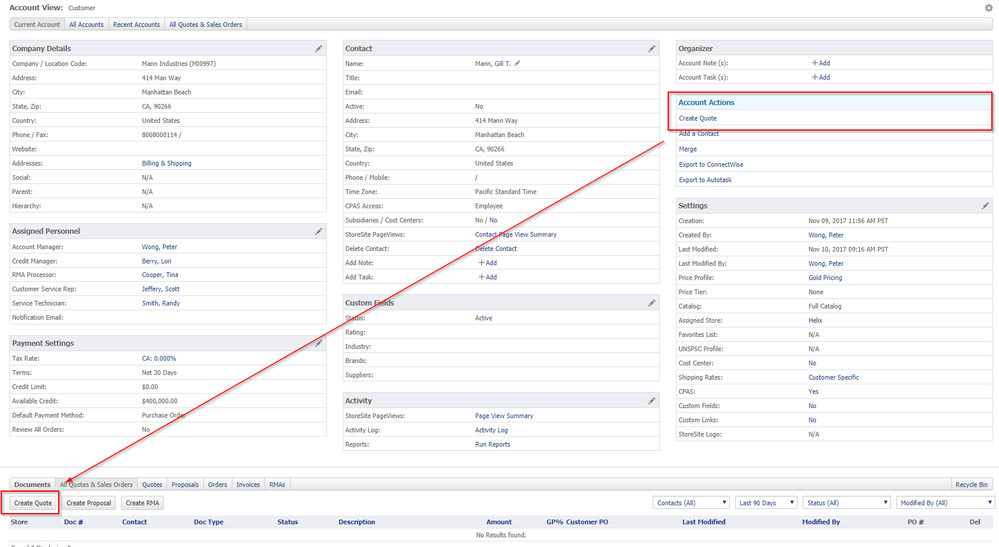This screenshot has height=547, width=999.
Task: Edit Assigned Personnel via pencil icon
Action: point(319,231)
